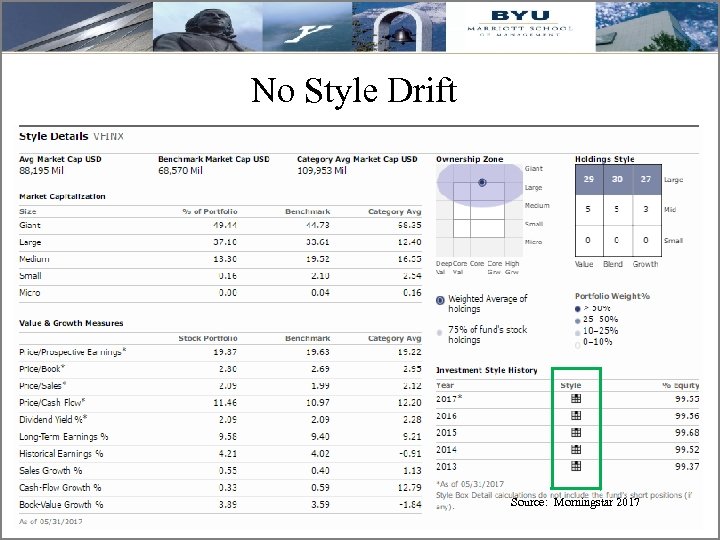Screen dimensions: 720x540
Task: Click the 'Price/Book' row label
Action: click(42, 369)
